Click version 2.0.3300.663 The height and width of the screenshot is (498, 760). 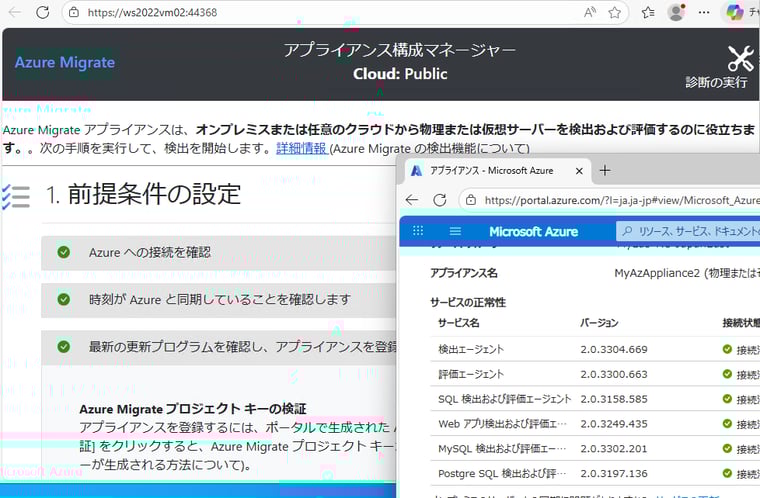click(x=614, y=374)
